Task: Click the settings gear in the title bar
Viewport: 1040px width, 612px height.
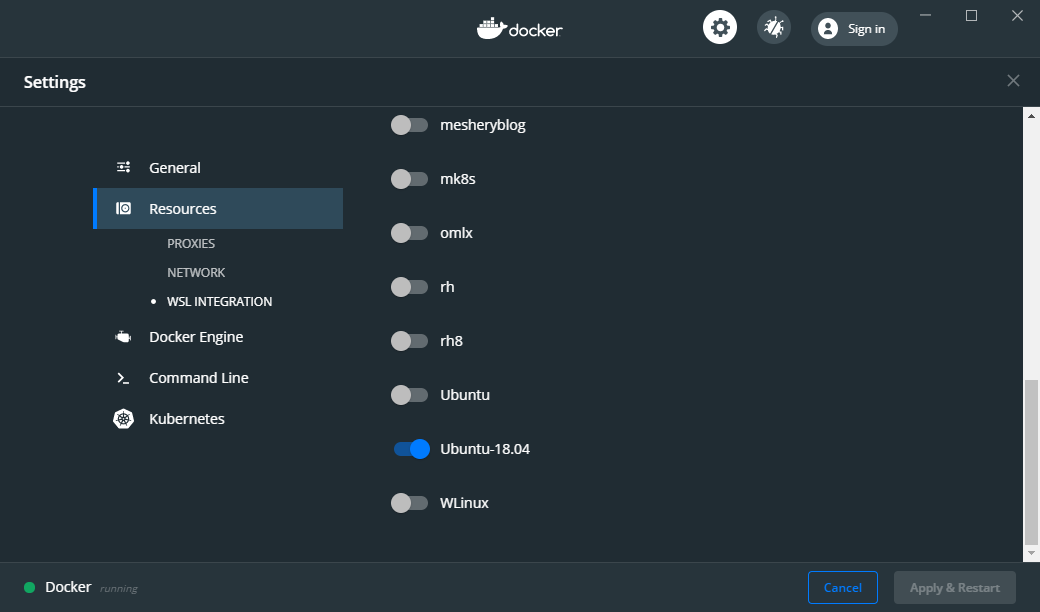Action: pyautogui.click(x=720, y=27)
